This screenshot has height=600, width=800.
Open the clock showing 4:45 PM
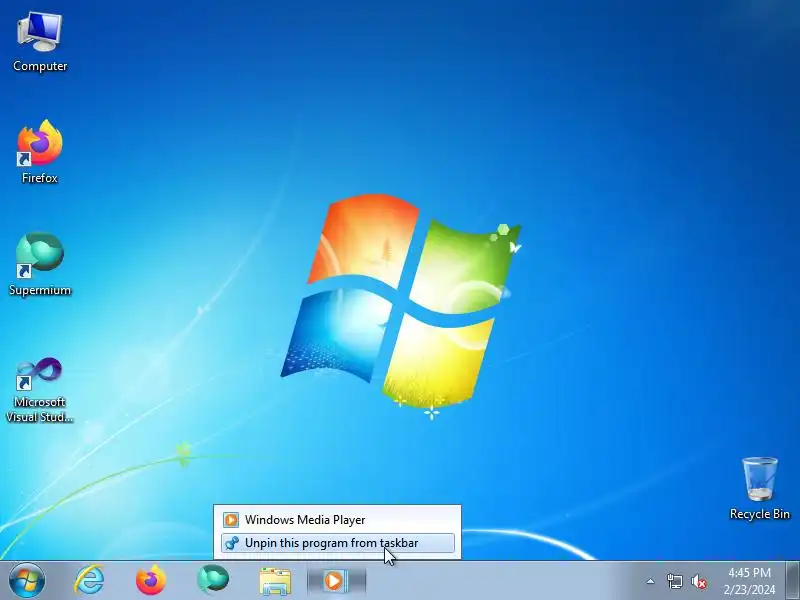[749, 581]
